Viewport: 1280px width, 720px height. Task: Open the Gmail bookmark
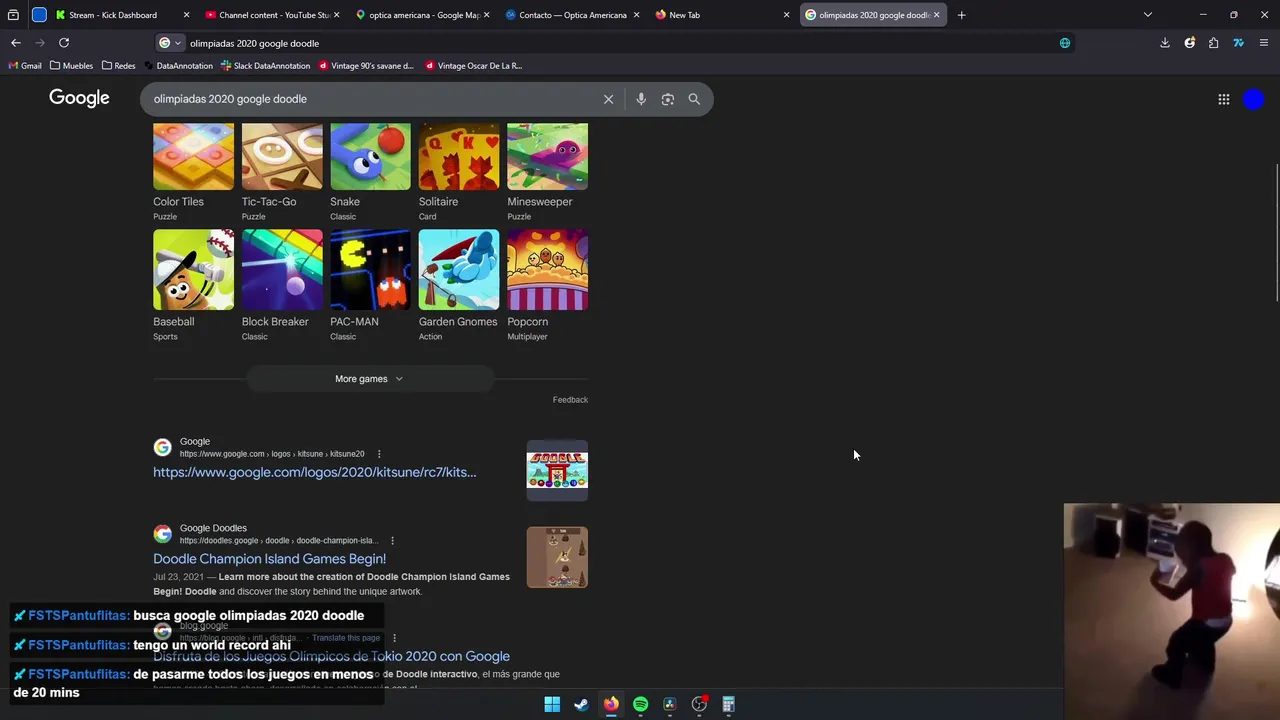tap(25, 66)
